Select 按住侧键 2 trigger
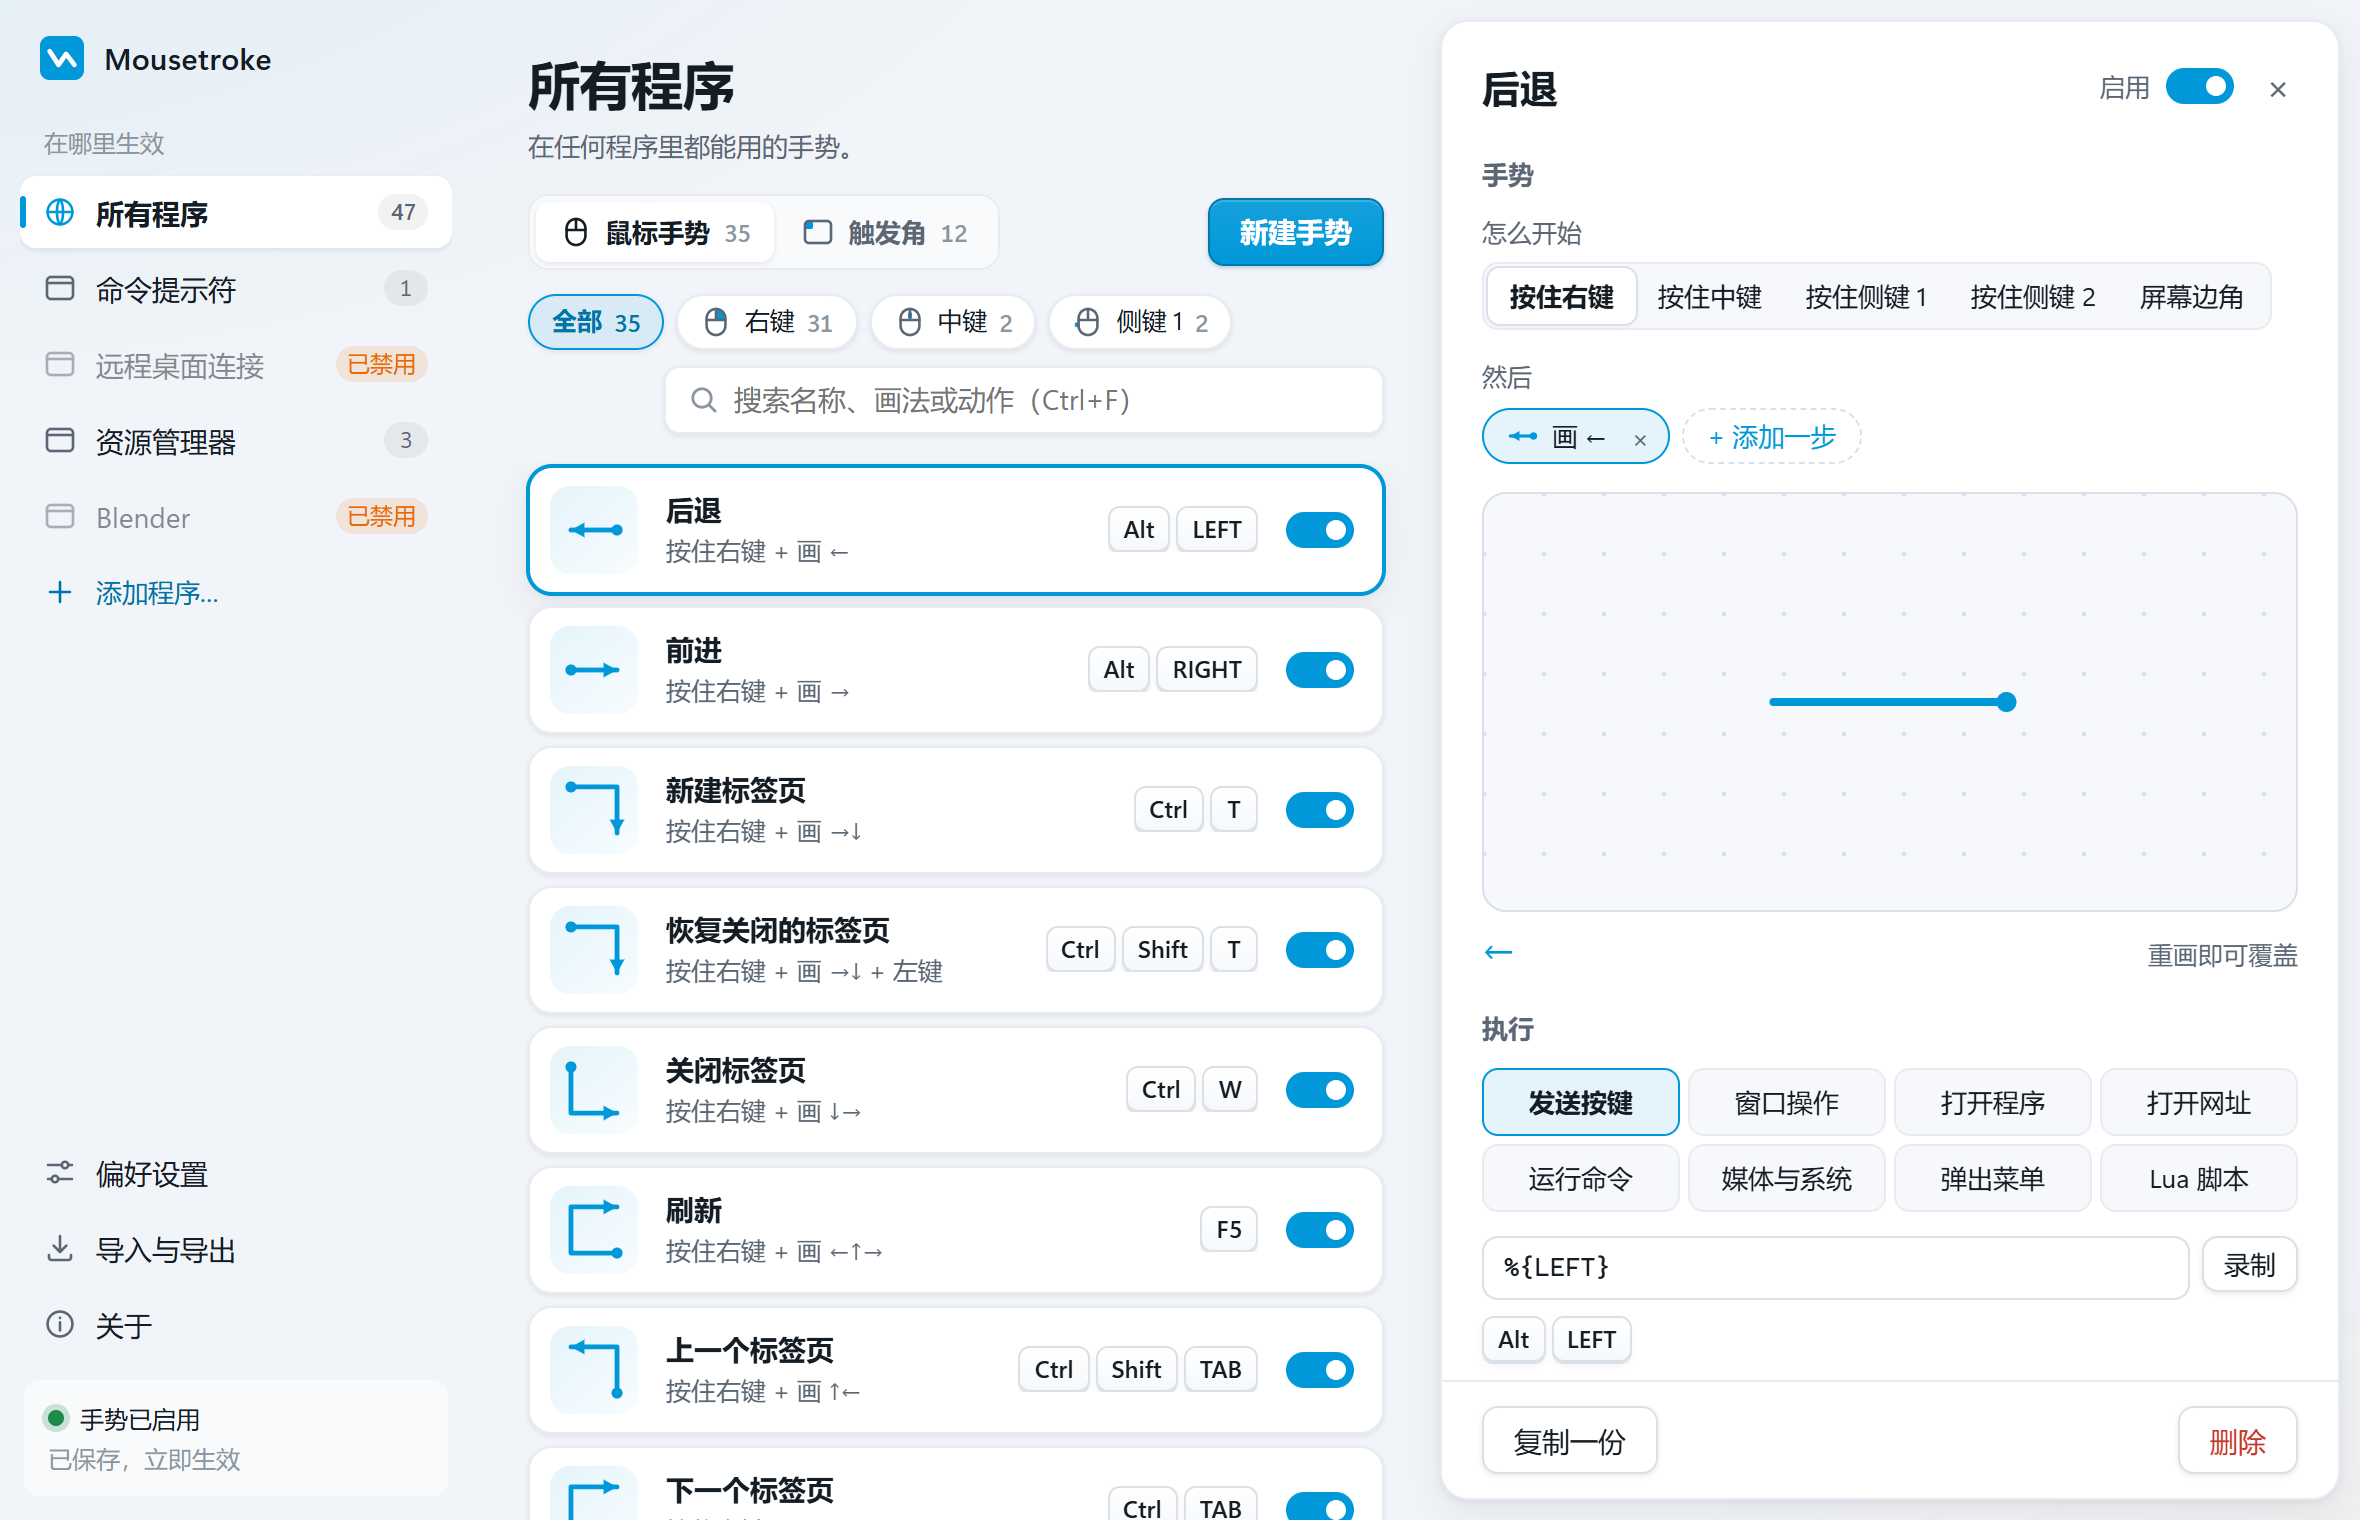The height and width of the screenshot is (1520, 2360). 2032,297
